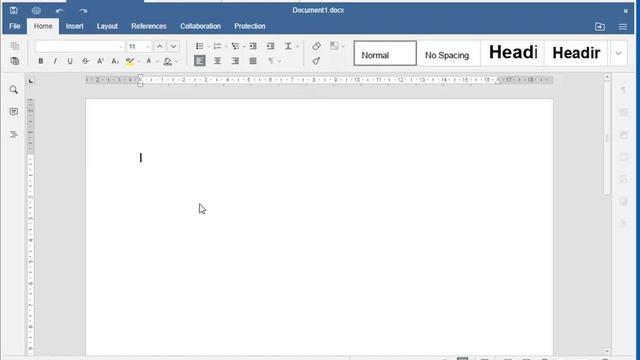Apply the second Heading style

(576, 53)
